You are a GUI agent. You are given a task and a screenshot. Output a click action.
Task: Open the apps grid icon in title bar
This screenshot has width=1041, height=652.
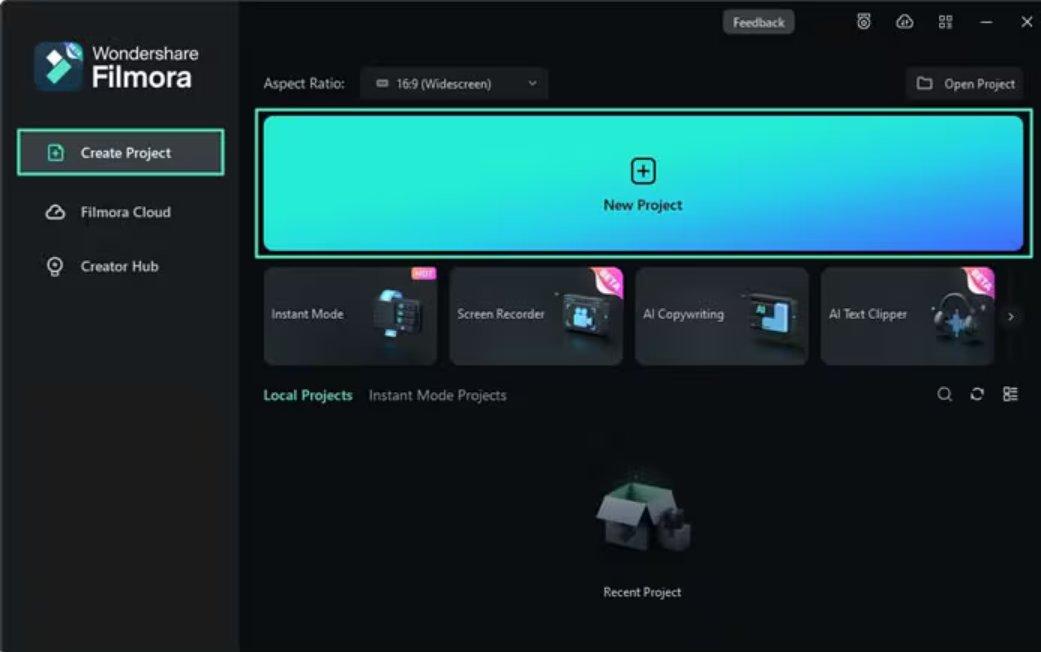click(x=945, y=22)
